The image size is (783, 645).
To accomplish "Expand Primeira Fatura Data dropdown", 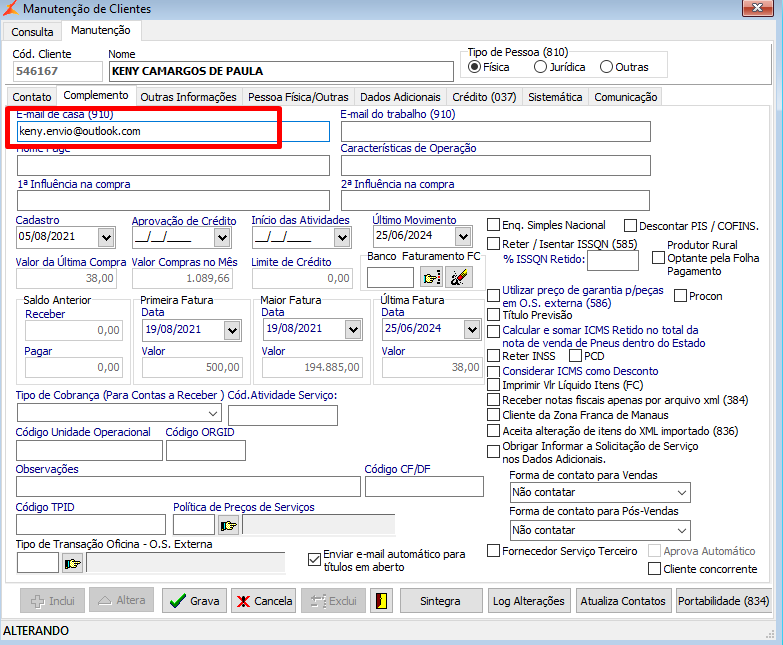I will pos(232,330).
